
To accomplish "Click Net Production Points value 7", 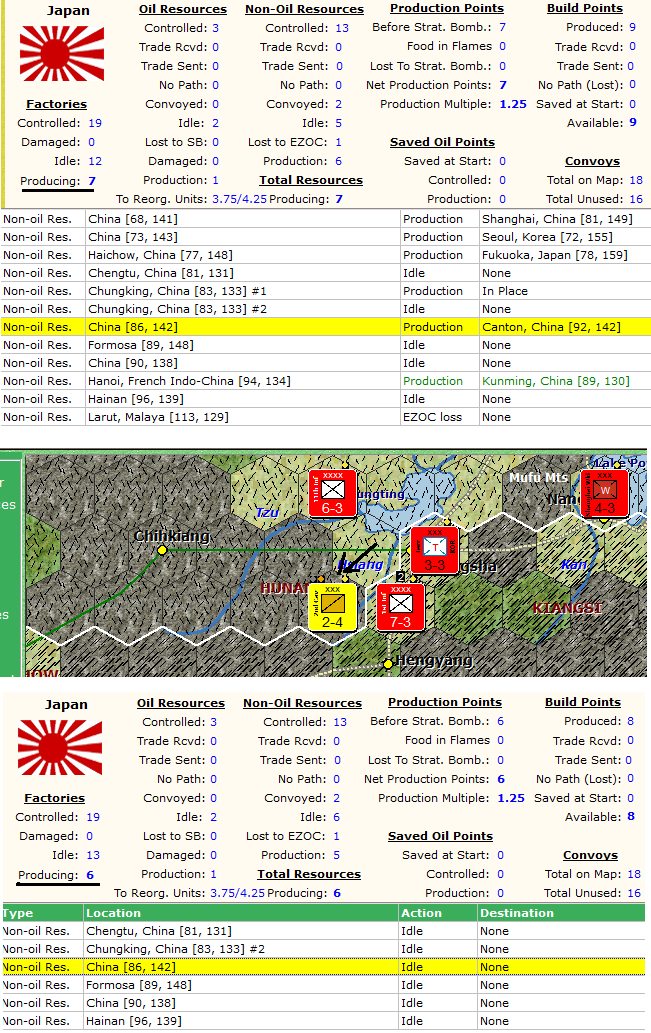I will point(503,85).
